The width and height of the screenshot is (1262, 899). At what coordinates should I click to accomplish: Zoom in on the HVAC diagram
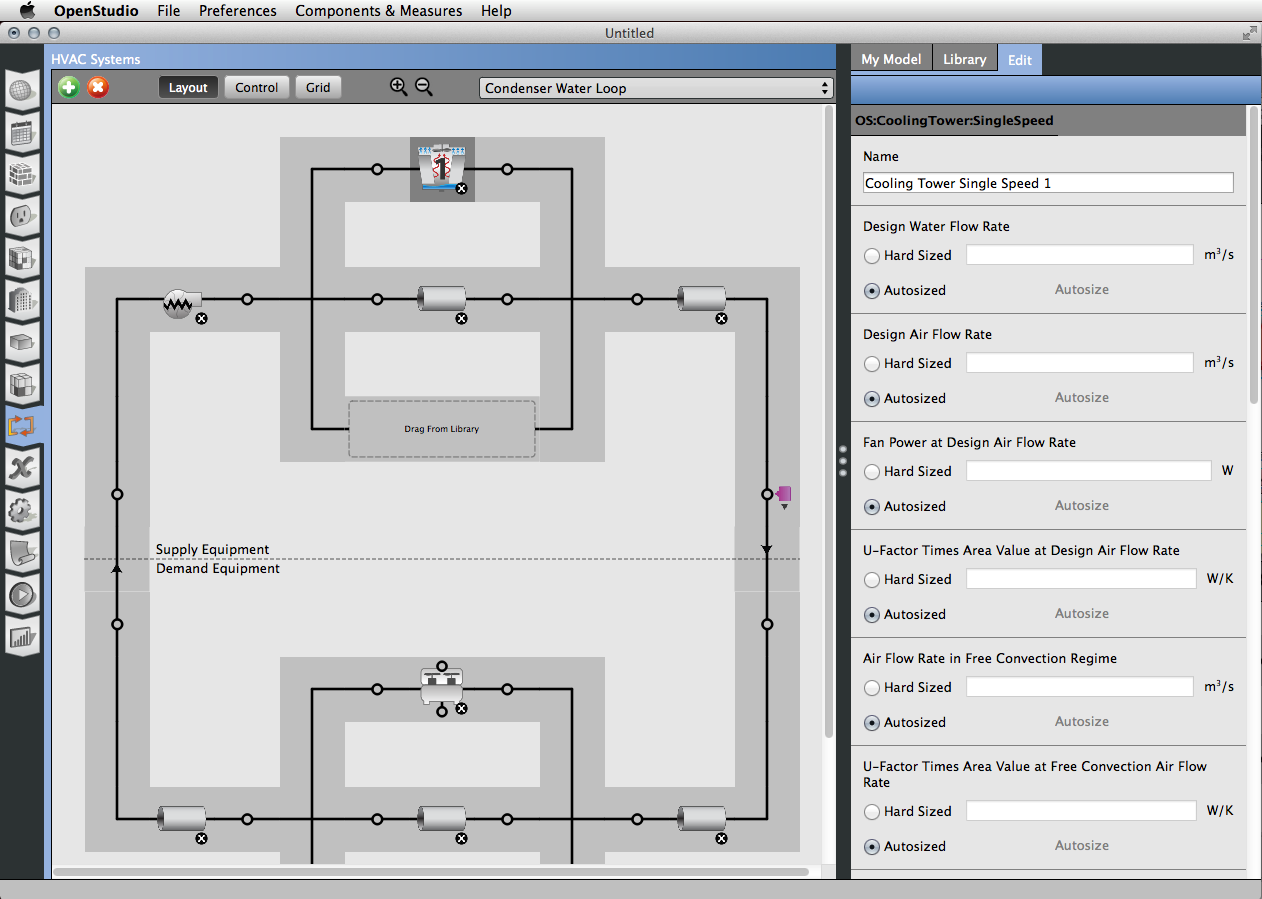(x=398, y=87)
